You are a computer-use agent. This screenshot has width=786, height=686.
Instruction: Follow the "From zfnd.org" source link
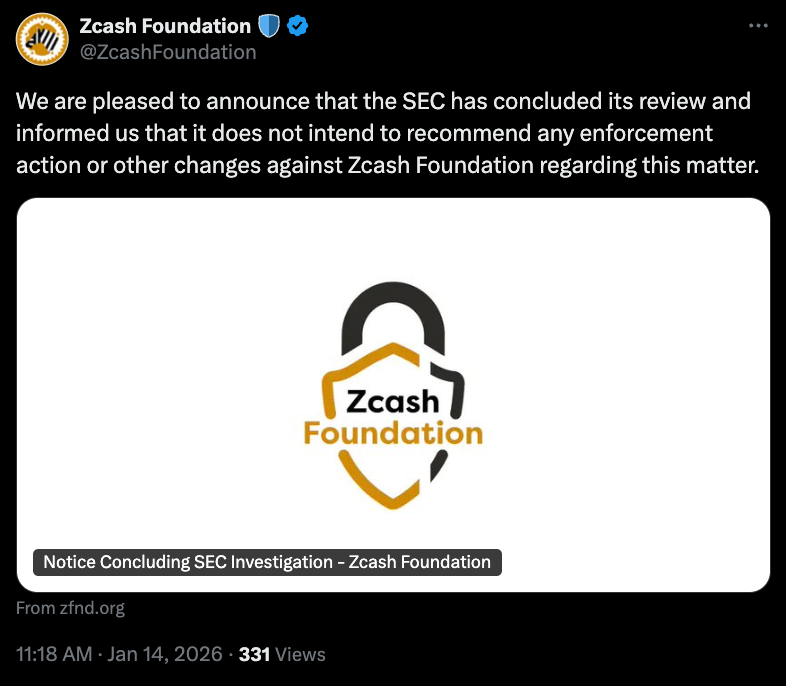(70, 608)
